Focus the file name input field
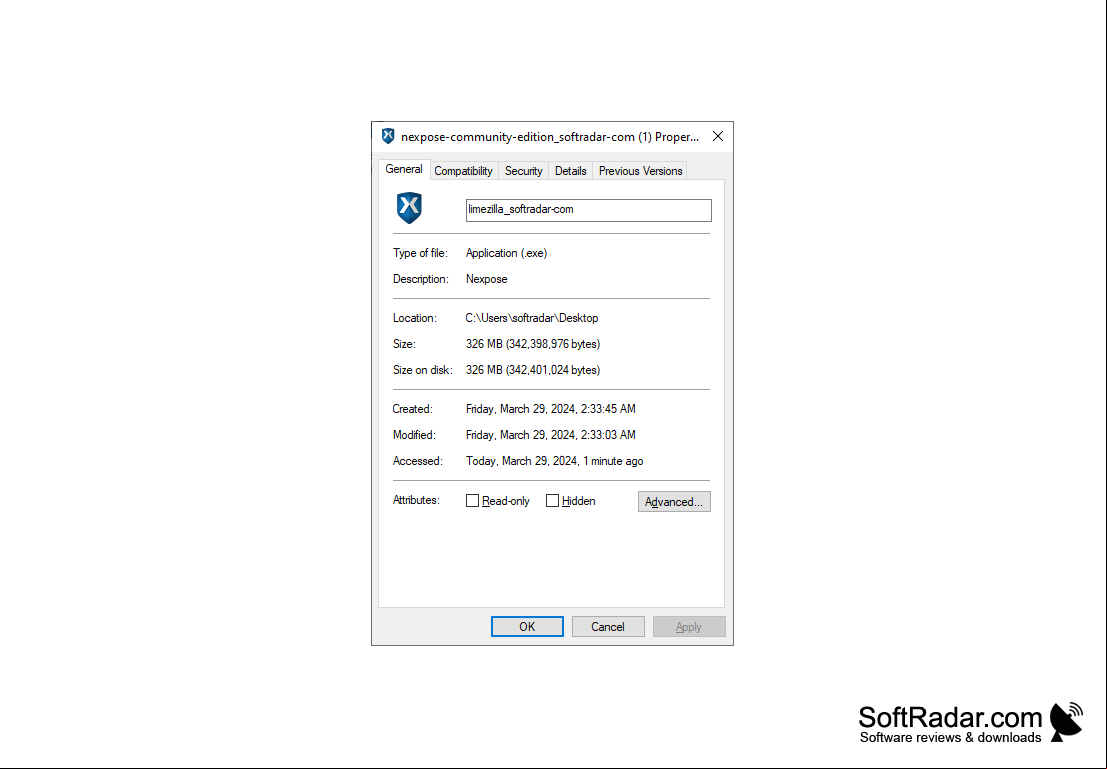Image resolution: width=1107 pixels, height=769 pixels. tap(589, 210)
